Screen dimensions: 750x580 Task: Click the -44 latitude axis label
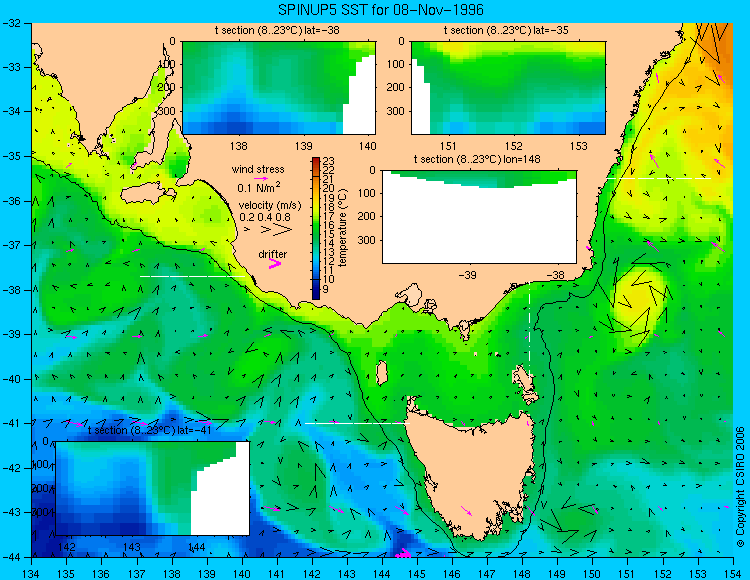pos(12,557)
